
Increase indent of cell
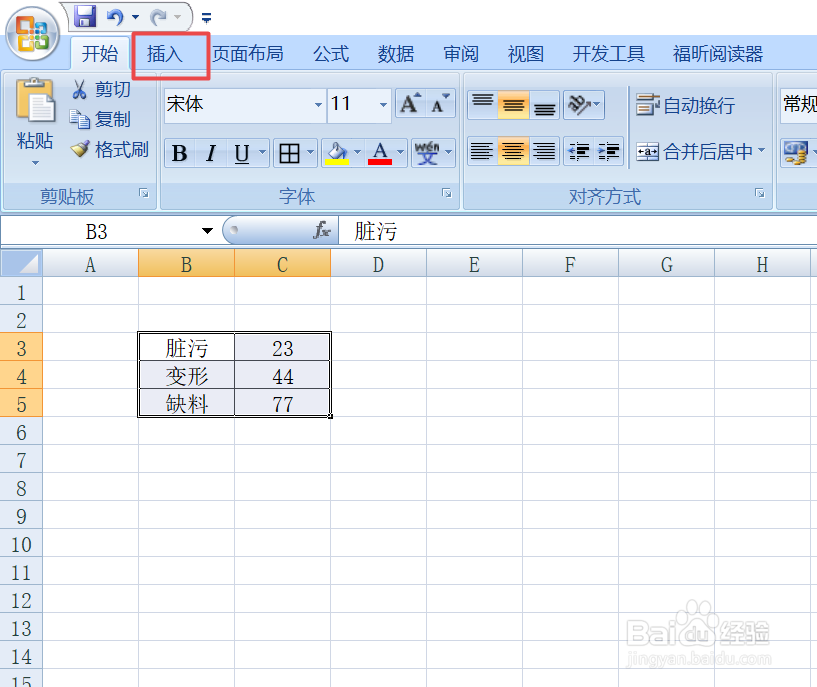tap(609, 152)
